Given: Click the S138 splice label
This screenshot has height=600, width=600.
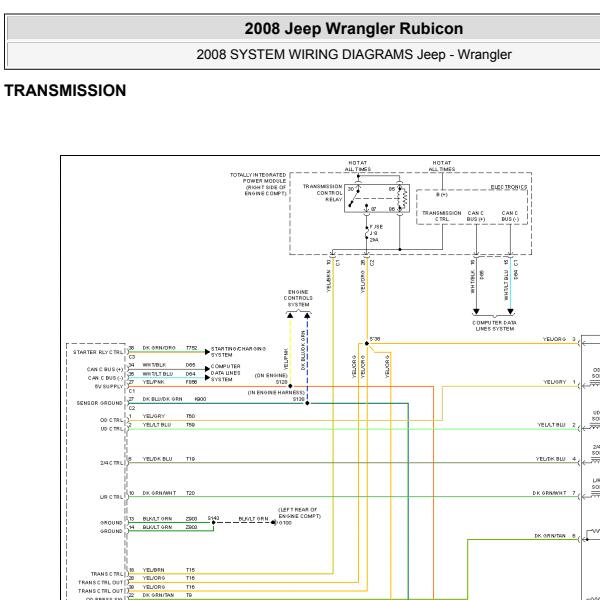Looking at the screenshot, I should 375,339.
